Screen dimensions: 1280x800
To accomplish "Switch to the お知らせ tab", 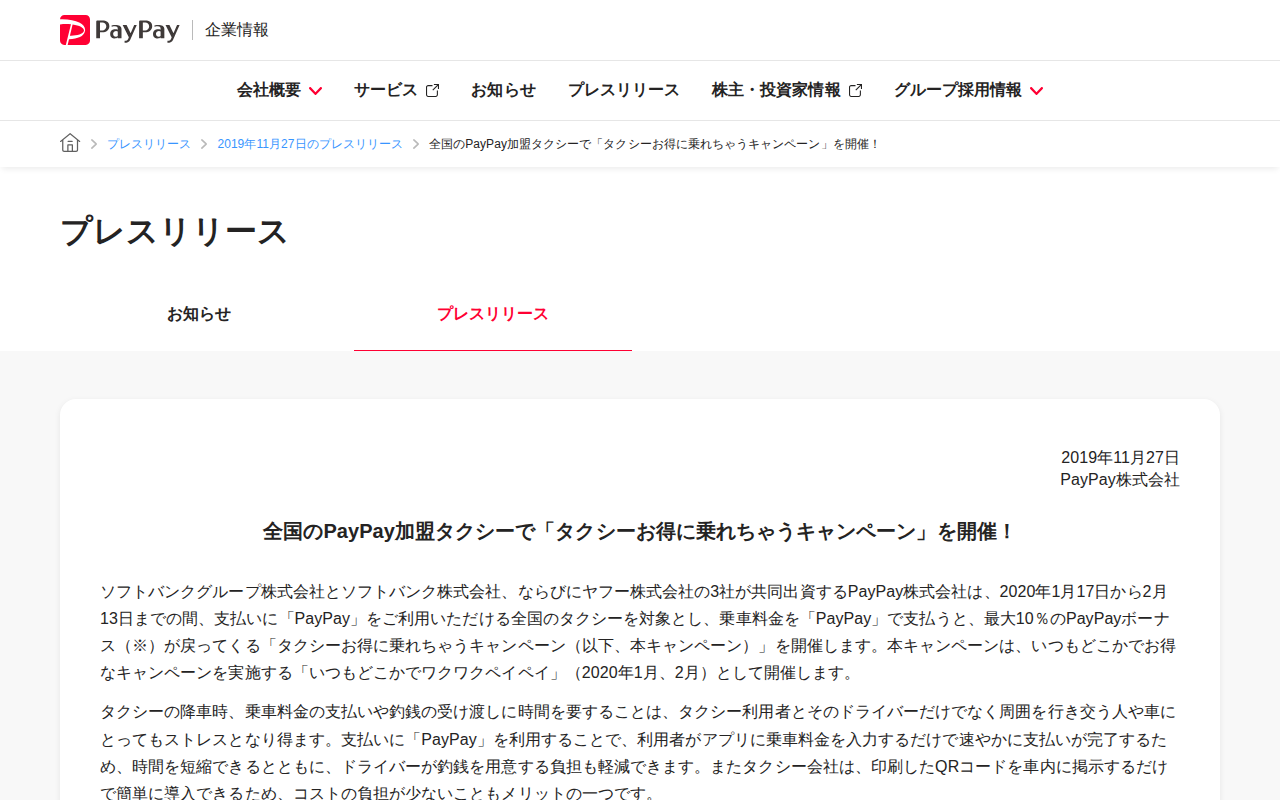I will coord(199,314).
